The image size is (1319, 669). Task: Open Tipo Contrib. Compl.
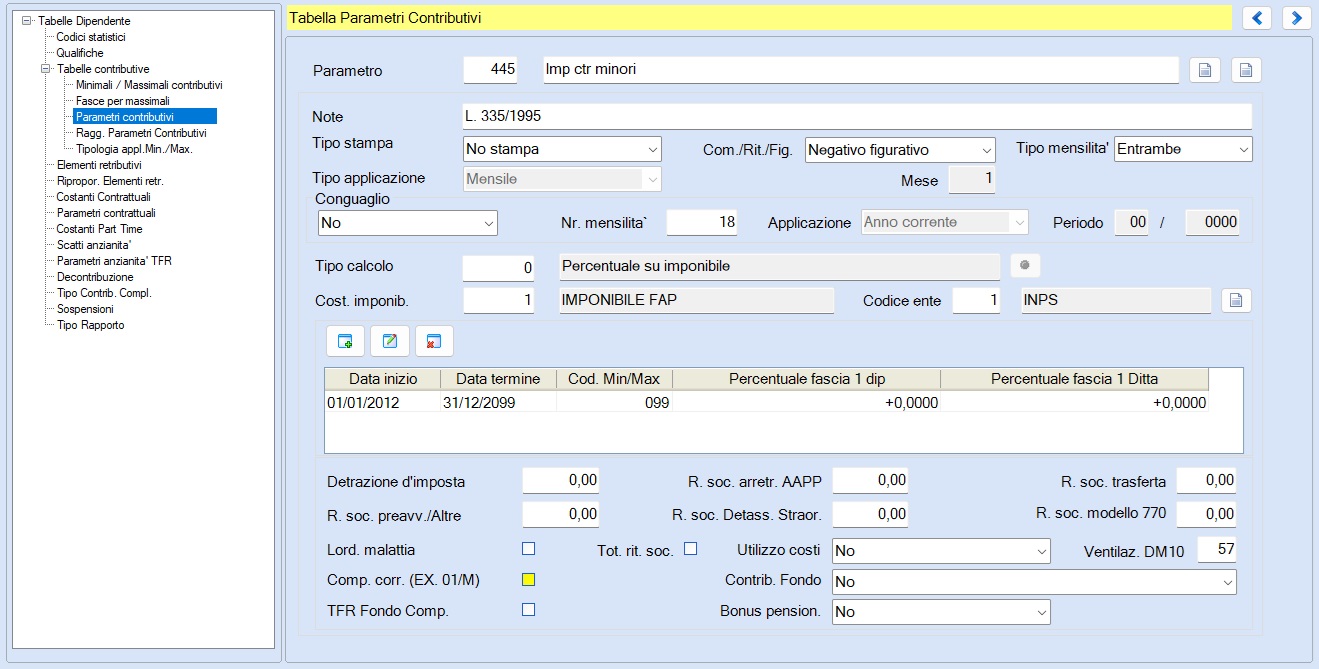pyautogui.click(x=104, y=293)
